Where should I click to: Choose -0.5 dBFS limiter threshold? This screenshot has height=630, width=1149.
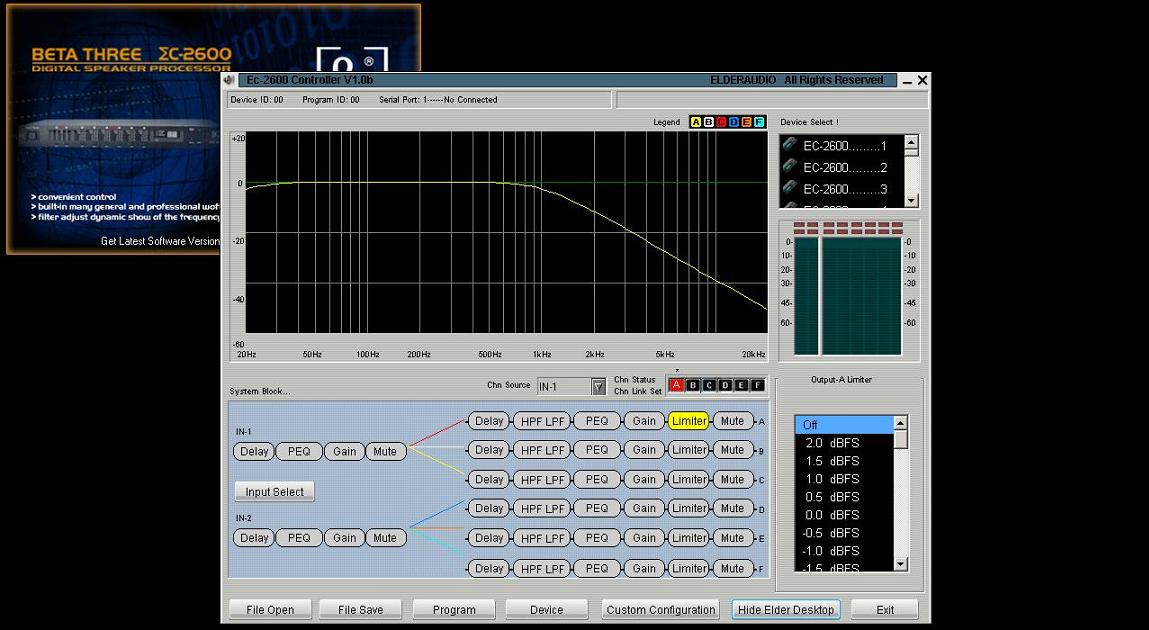click(844, 533)
